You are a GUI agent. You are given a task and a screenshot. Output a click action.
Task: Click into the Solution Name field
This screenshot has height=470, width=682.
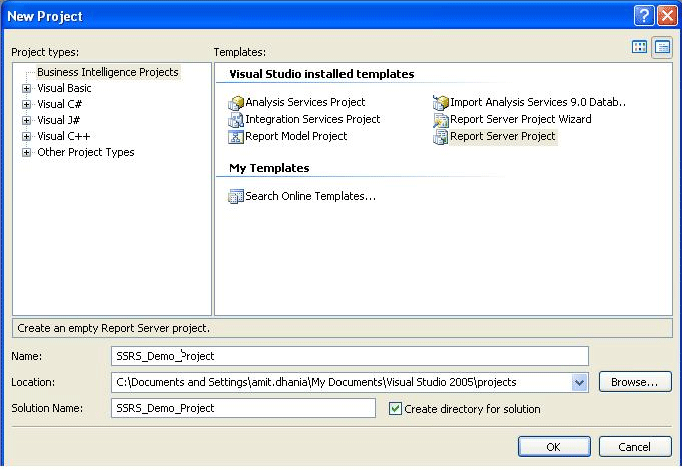point(243,408)
